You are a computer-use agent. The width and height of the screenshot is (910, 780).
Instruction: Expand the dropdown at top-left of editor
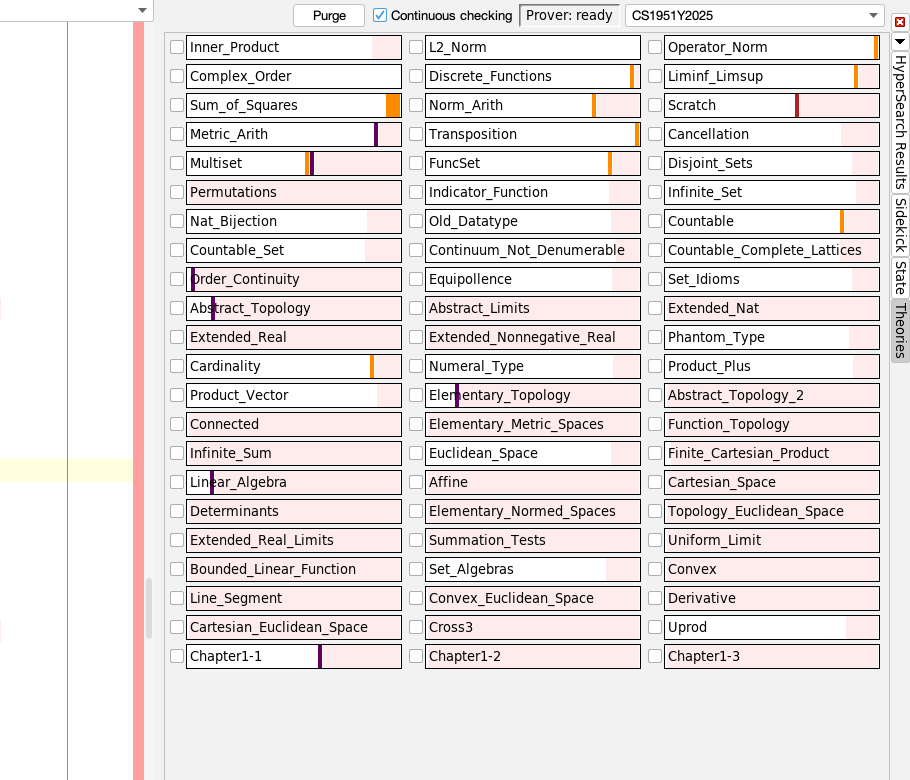coord(142,10)
